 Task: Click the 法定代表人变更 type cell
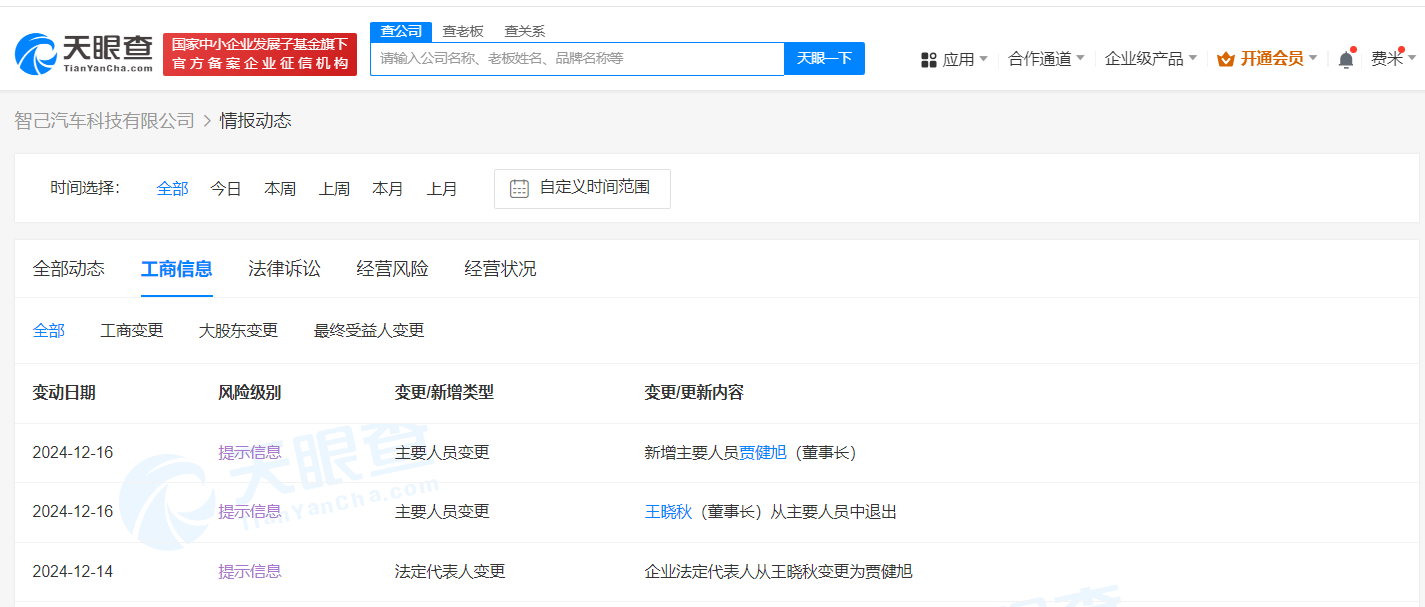tap(450, 571)
